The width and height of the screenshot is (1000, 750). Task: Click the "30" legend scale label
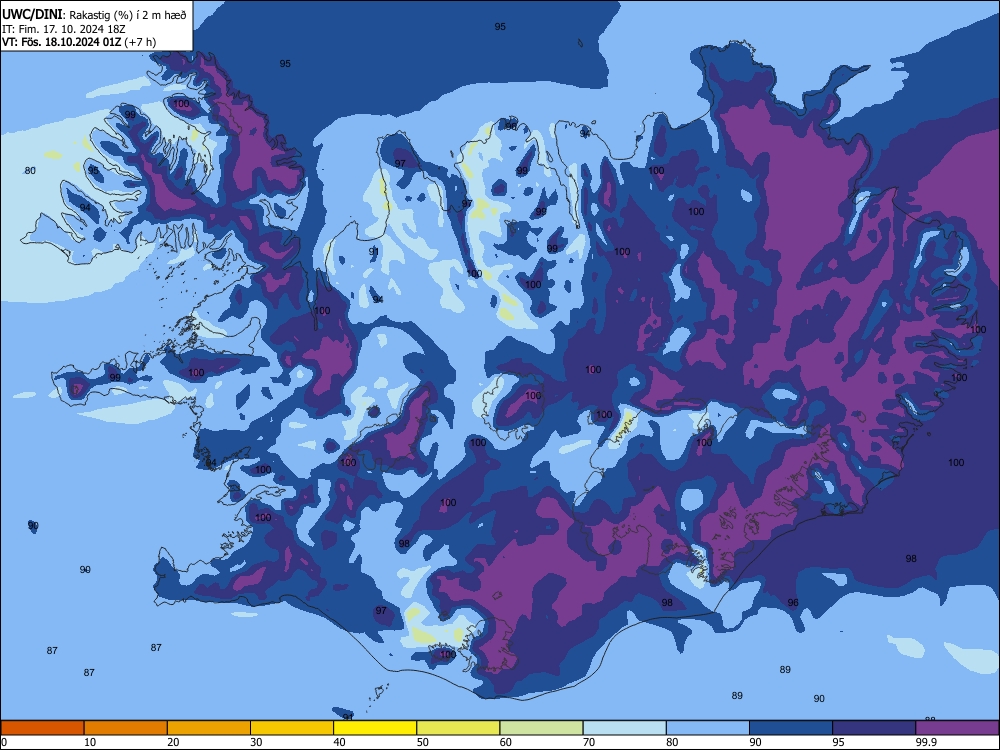[256, 742]
